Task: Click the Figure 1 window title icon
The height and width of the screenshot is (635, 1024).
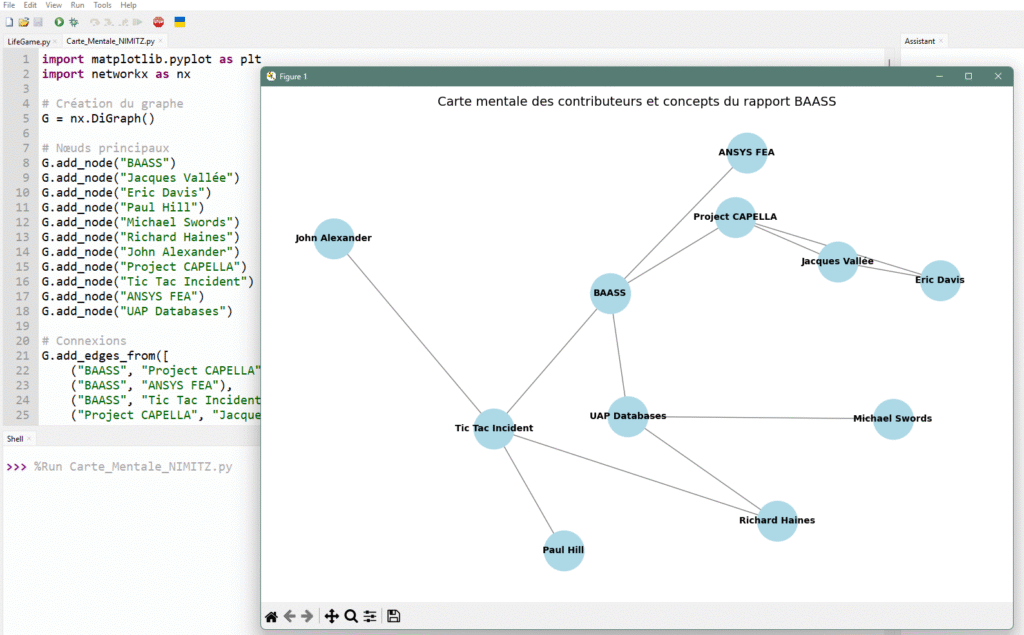Action: coord(271,76)
